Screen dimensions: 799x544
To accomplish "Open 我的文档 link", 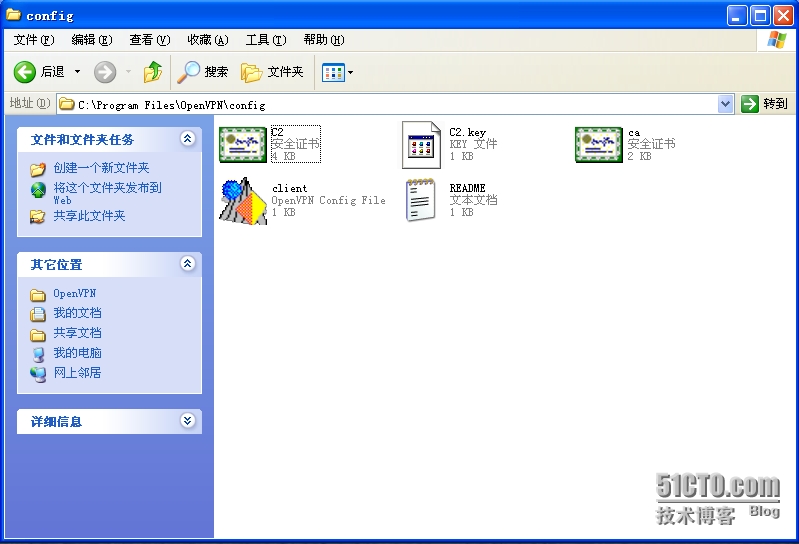I will coord(77,313).
